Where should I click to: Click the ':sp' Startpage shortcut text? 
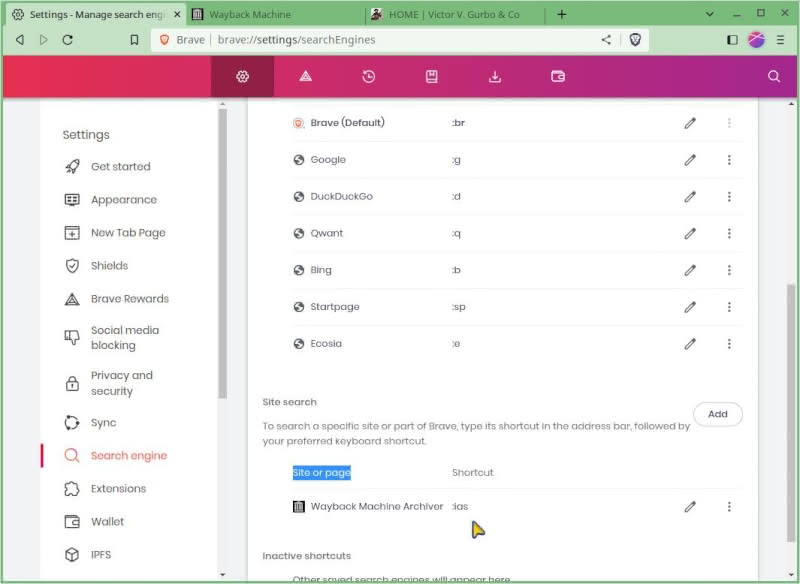coord(459,307)
